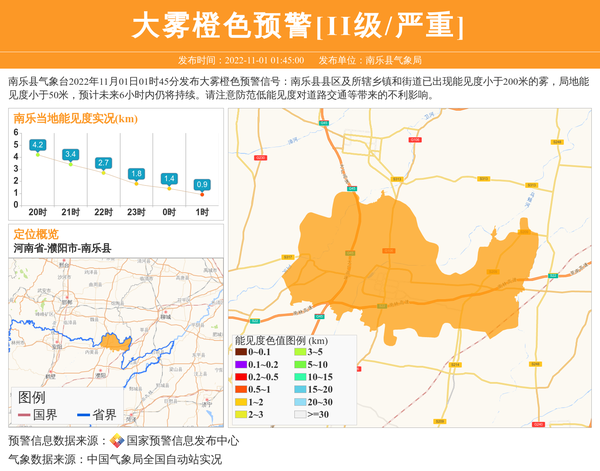Click the 大雾橙色预警 title banner
This screenshot has width=600, height=471.
299,25
